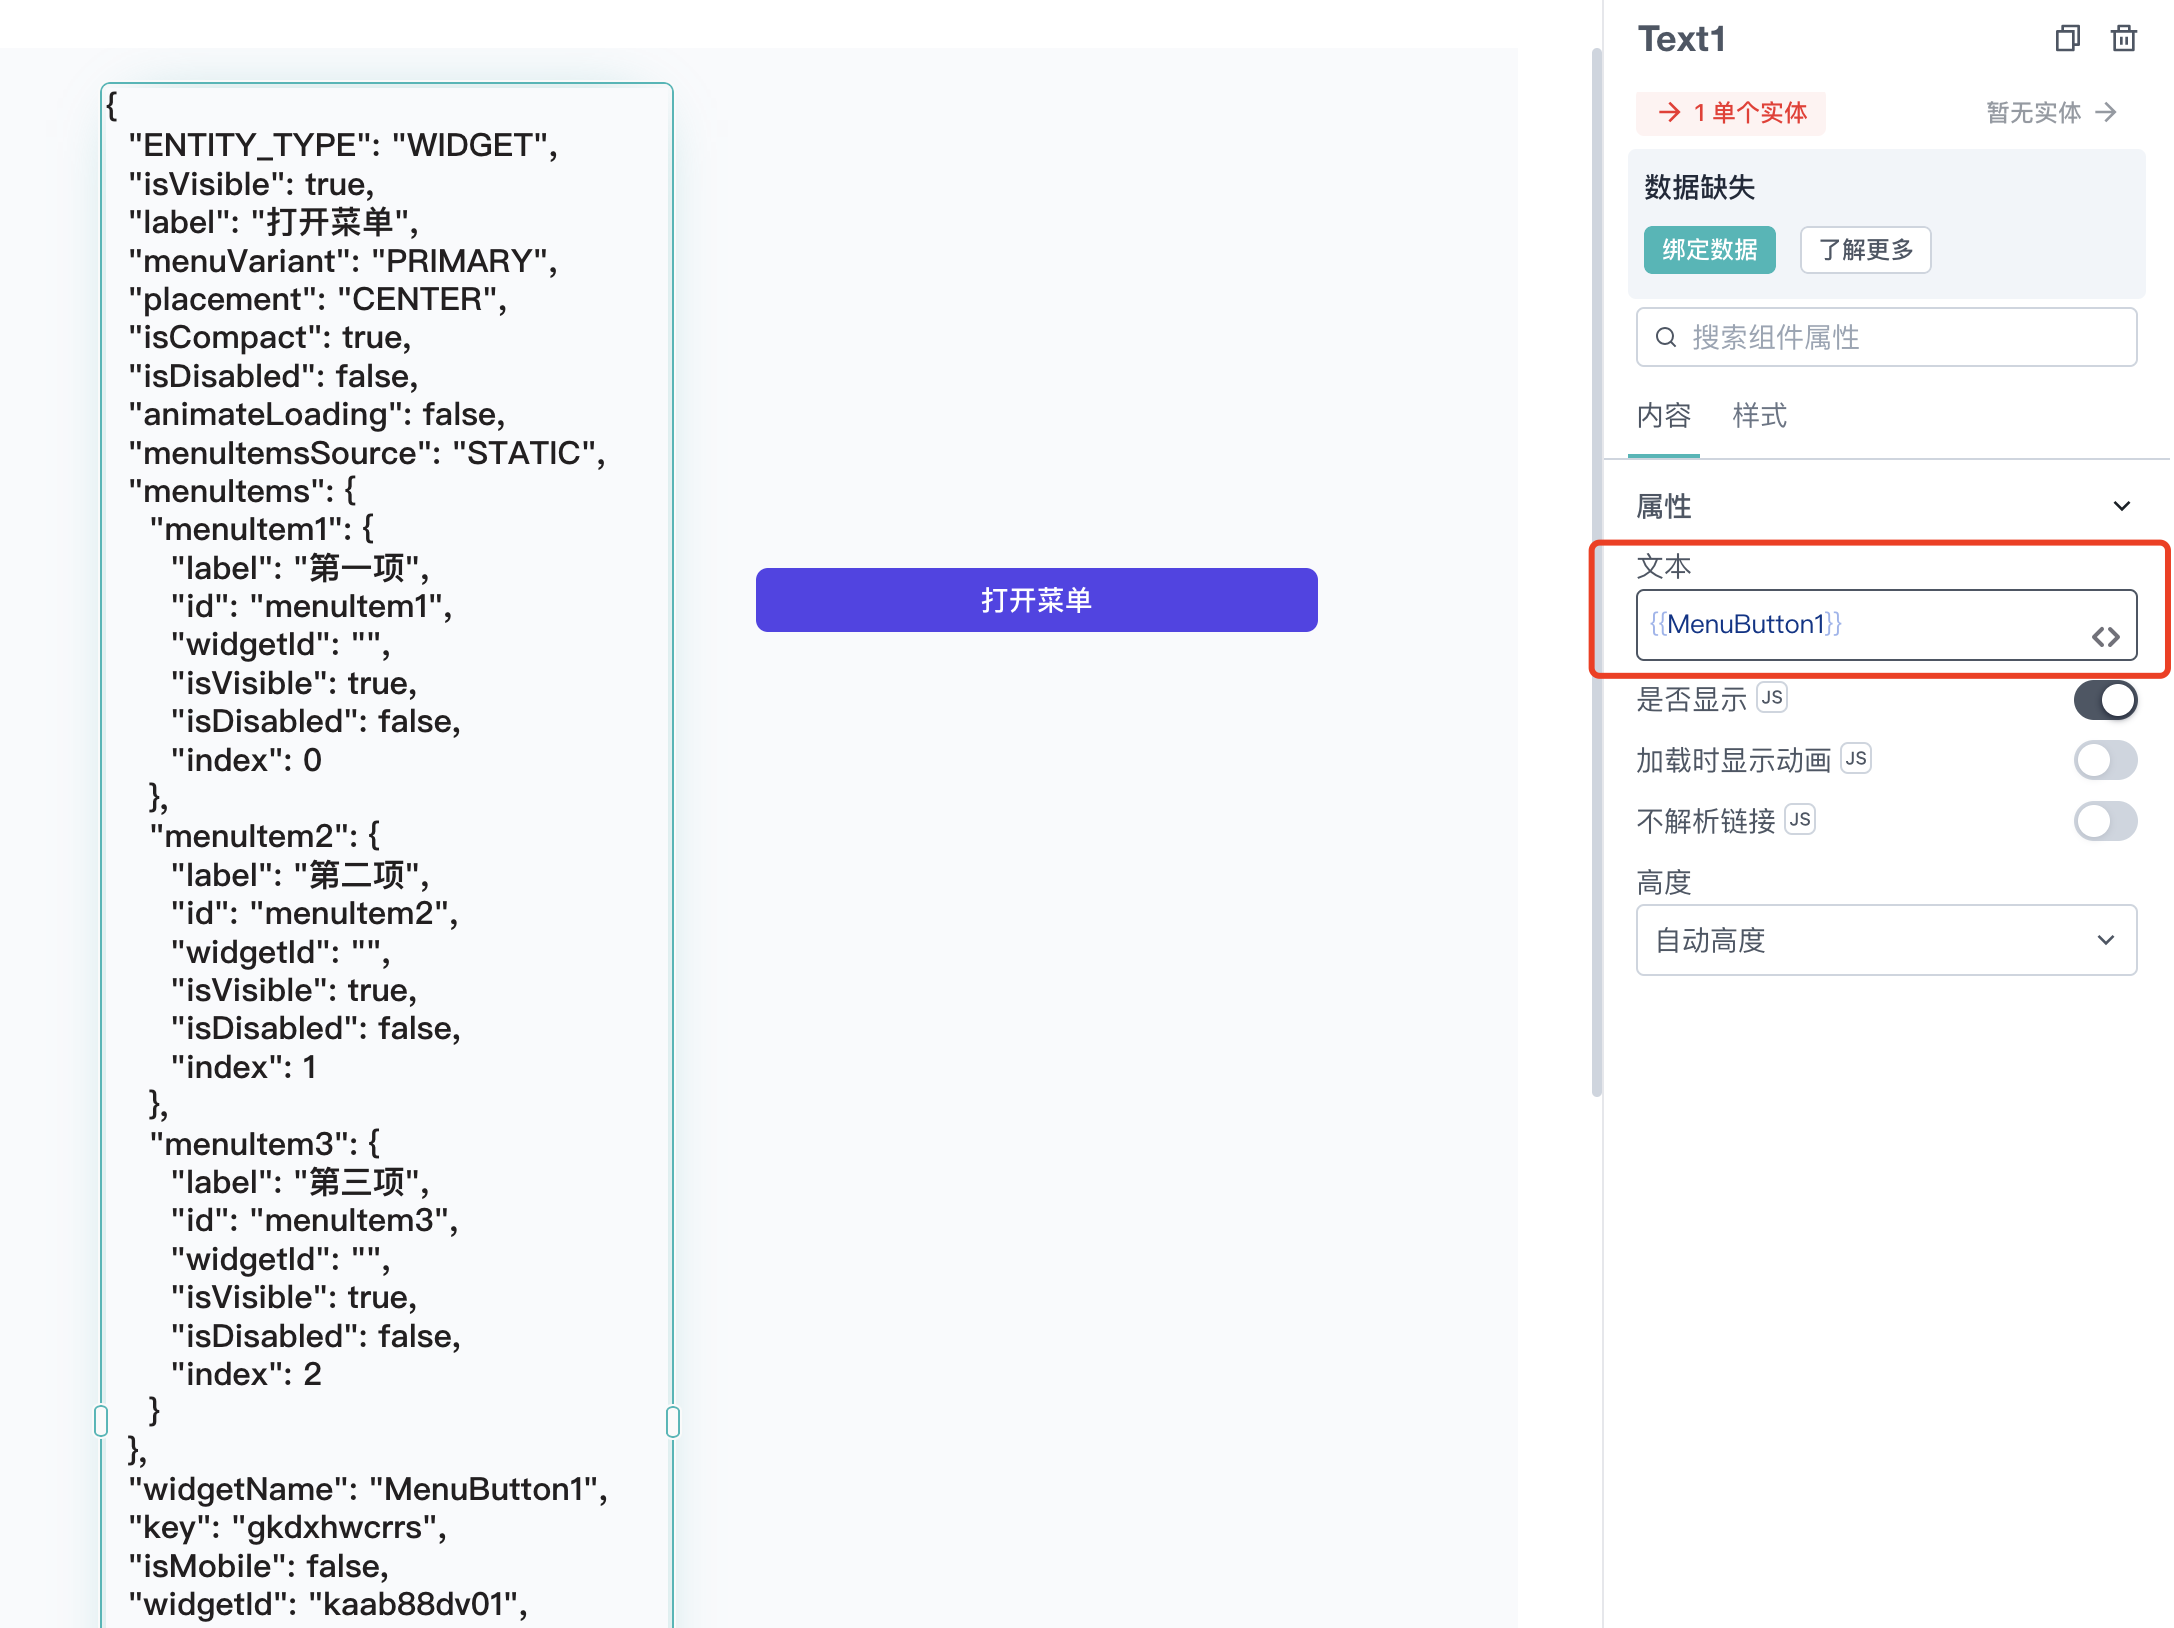Open the 高度 dropdown showing 自动高度
The width and height of the screenshot is (2174, 1628).
pos(1886,940)
